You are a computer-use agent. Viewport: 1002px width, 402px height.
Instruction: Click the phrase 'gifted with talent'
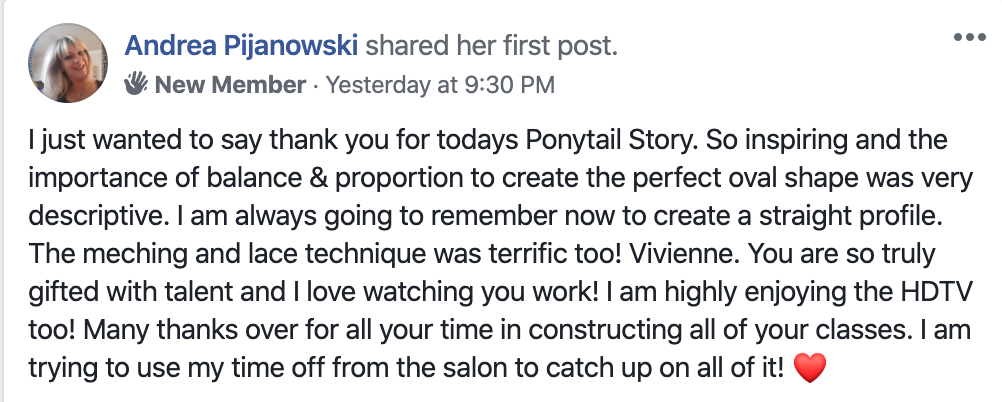(130, 292)
